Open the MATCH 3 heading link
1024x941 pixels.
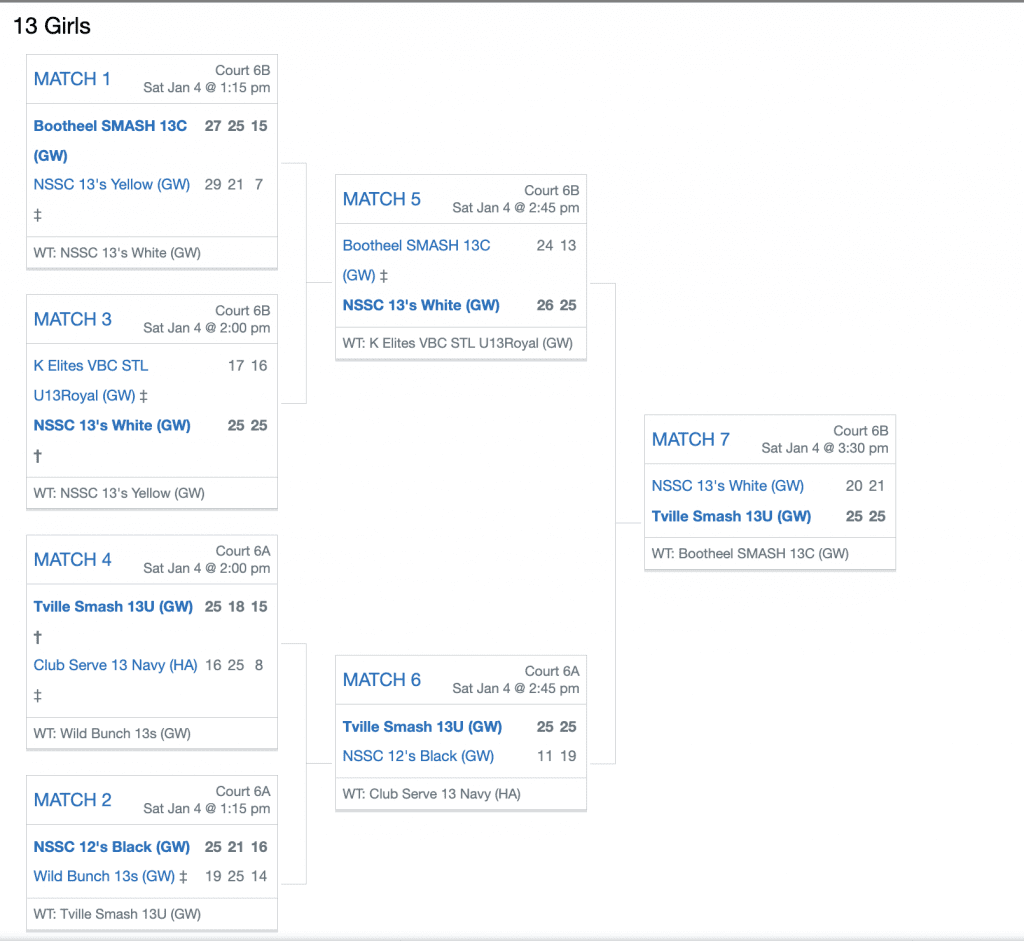[x=72, y=319]
